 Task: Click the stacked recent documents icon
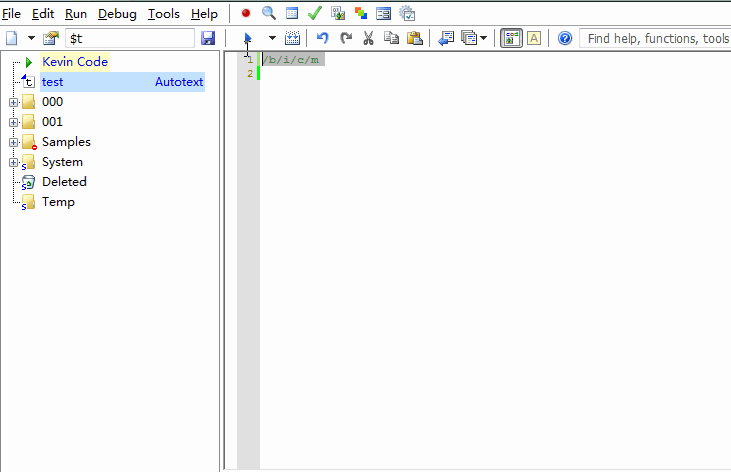click(469, 38)
